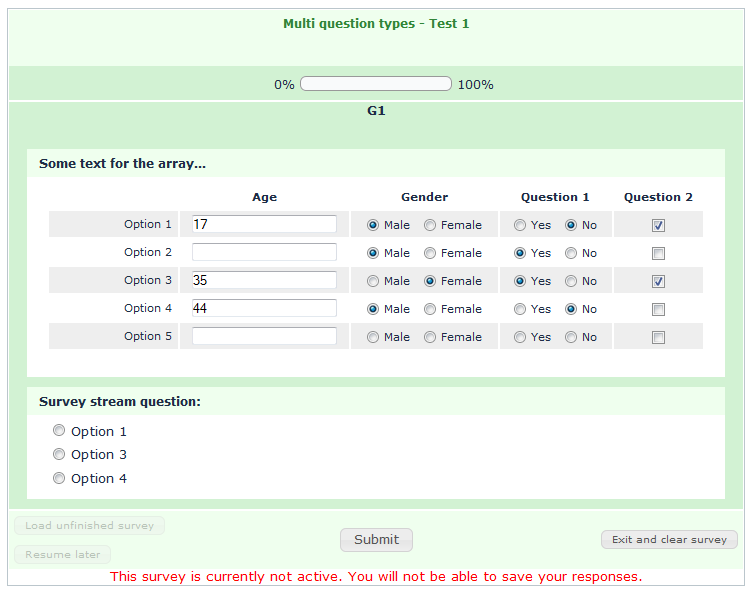Viewport: 752px width, 593px height.
Task: Choose Yes for Option 1 Question 1
Action: coord(520,225)
